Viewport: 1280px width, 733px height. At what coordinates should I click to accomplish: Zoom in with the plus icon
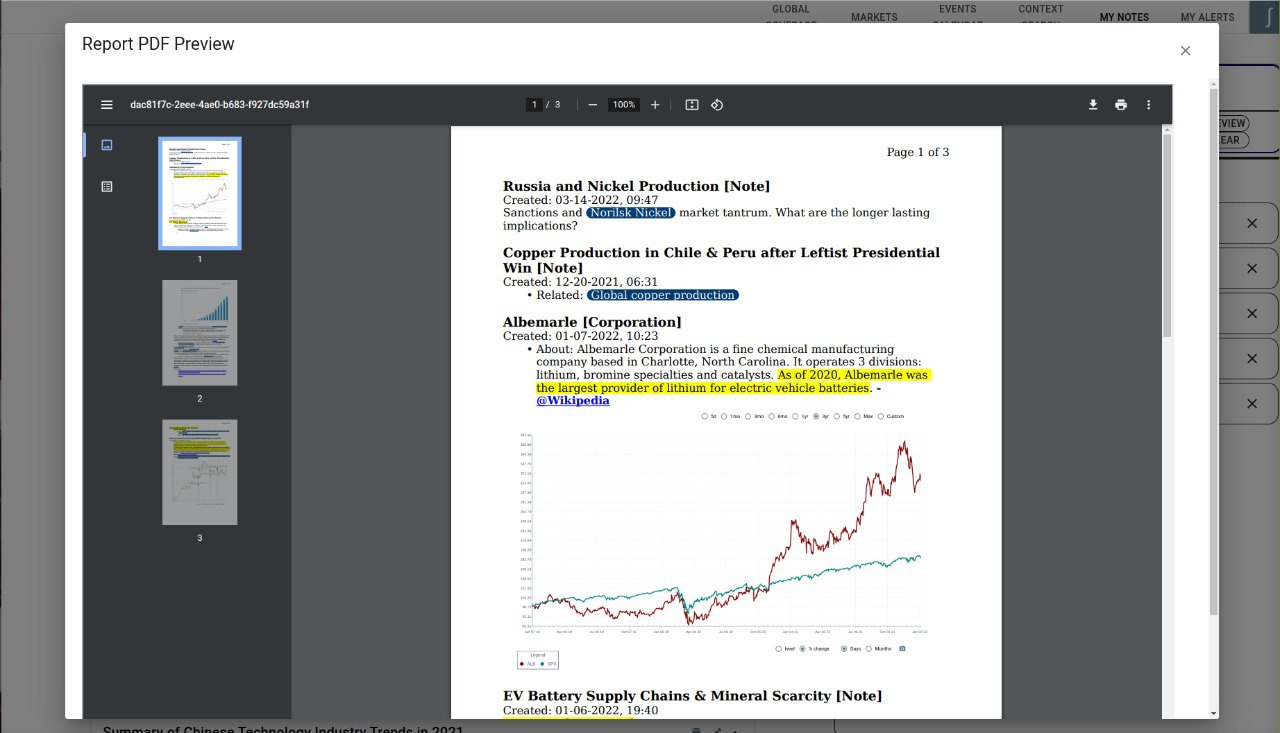655,105
